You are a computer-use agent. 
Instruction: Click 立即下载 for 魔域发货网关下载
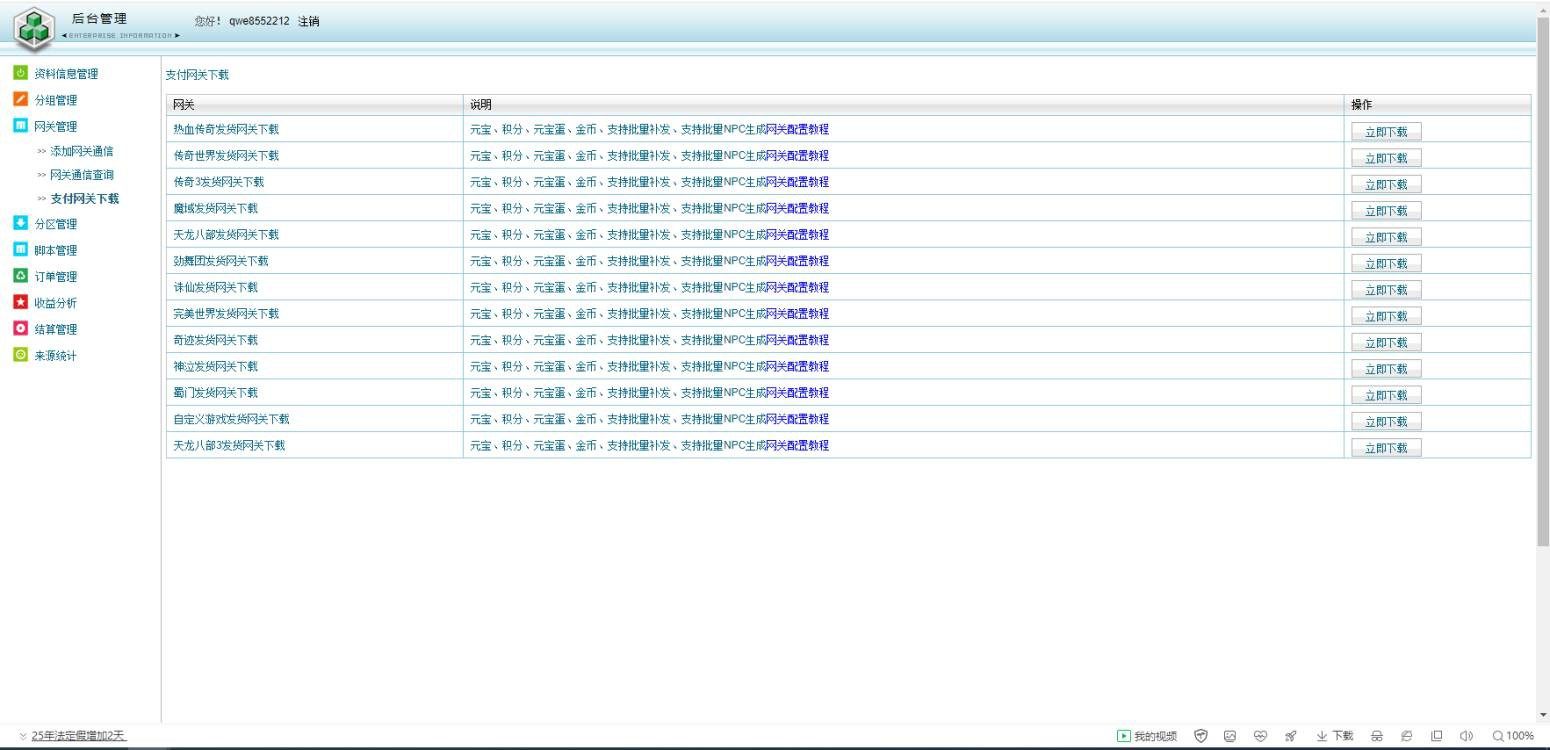click(1386, 210)
